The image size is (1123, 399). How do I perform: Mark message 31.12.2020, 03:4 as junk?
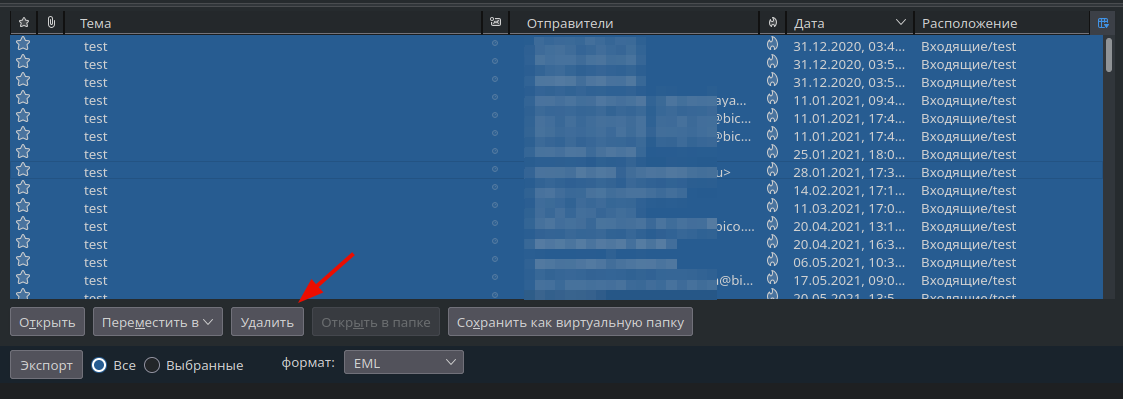[x=772, y=44]
